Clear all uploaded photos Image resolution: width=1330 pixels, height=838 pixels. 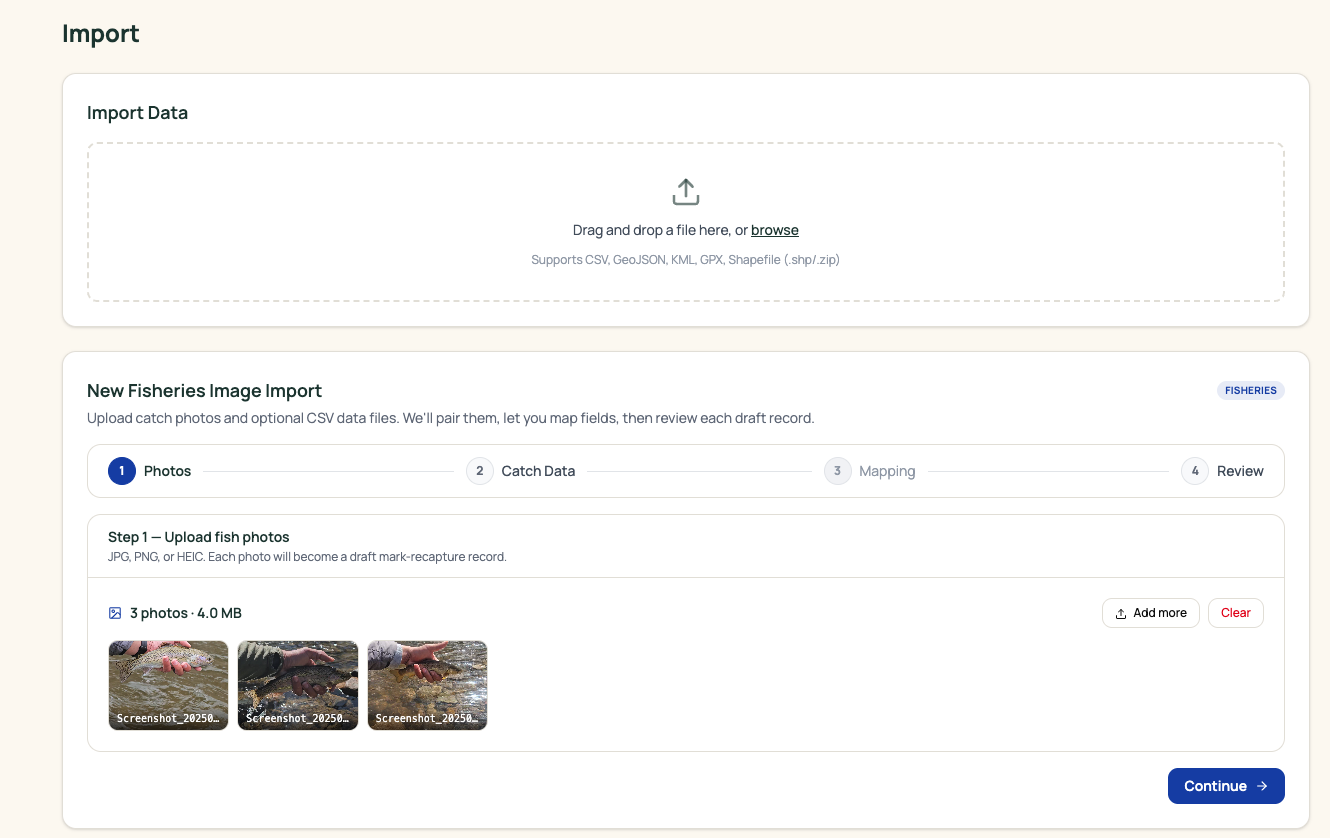pos(1235,613)
